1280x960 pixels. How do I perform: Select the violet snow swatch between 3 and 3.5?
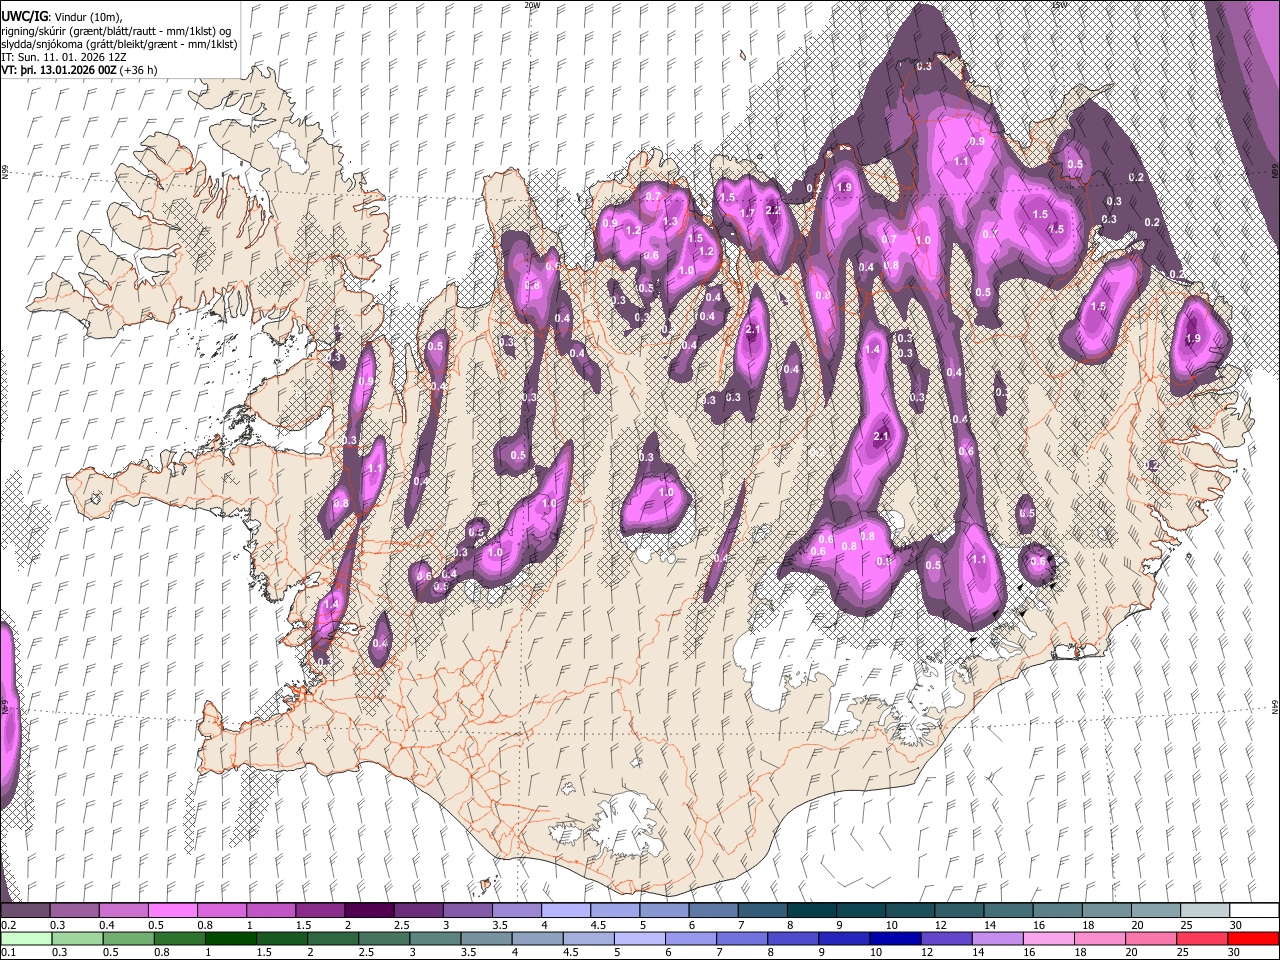point(466,910)
